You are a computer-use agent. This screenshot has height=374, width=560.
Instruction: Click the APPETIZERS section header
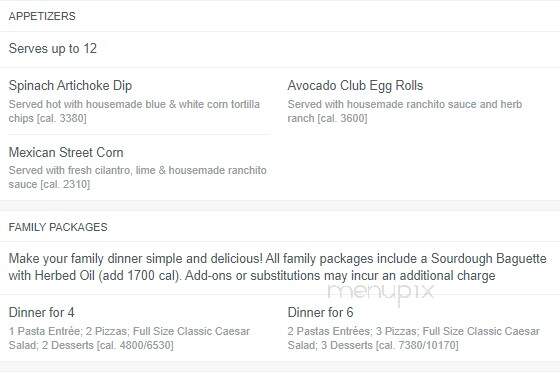tap(42, 16)
